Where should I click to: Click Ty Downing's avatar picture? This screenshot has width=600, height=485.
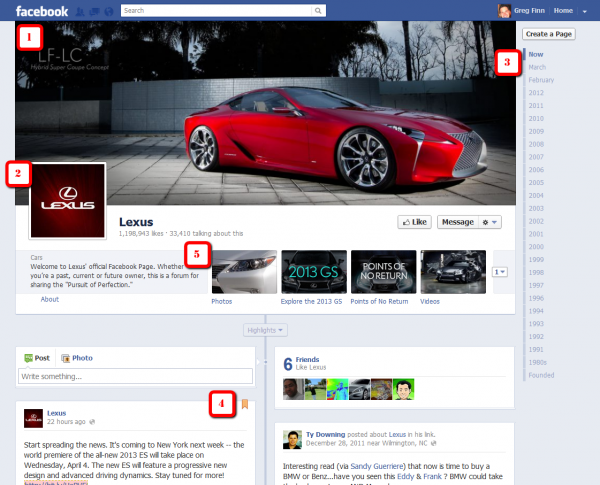[x=292, y=439]
